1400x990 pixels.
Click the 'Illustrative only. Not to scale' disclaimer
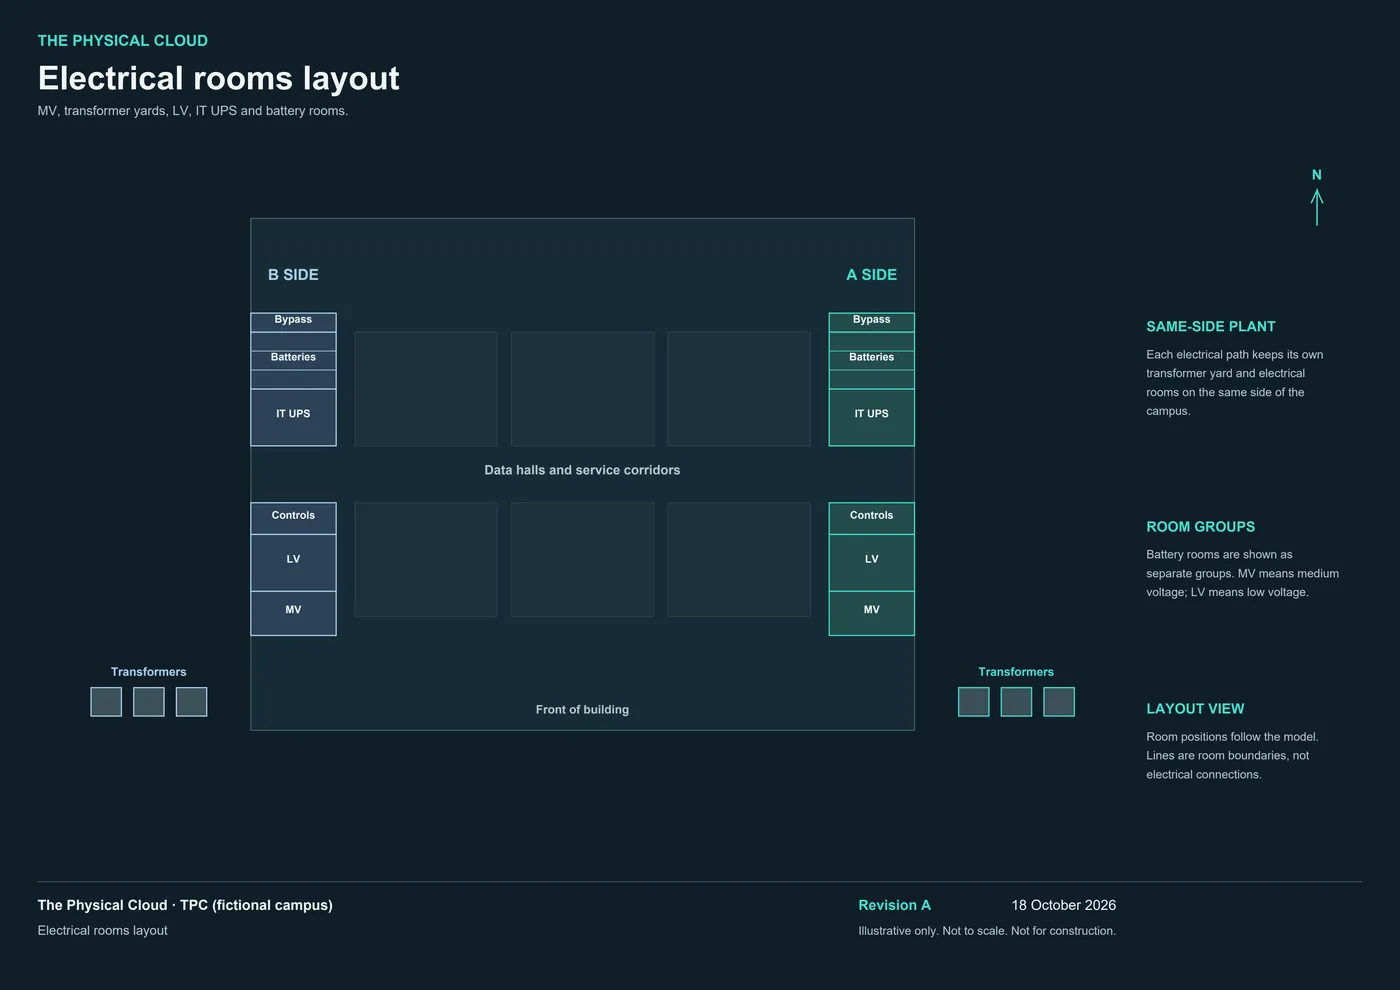tap(987, 931)
